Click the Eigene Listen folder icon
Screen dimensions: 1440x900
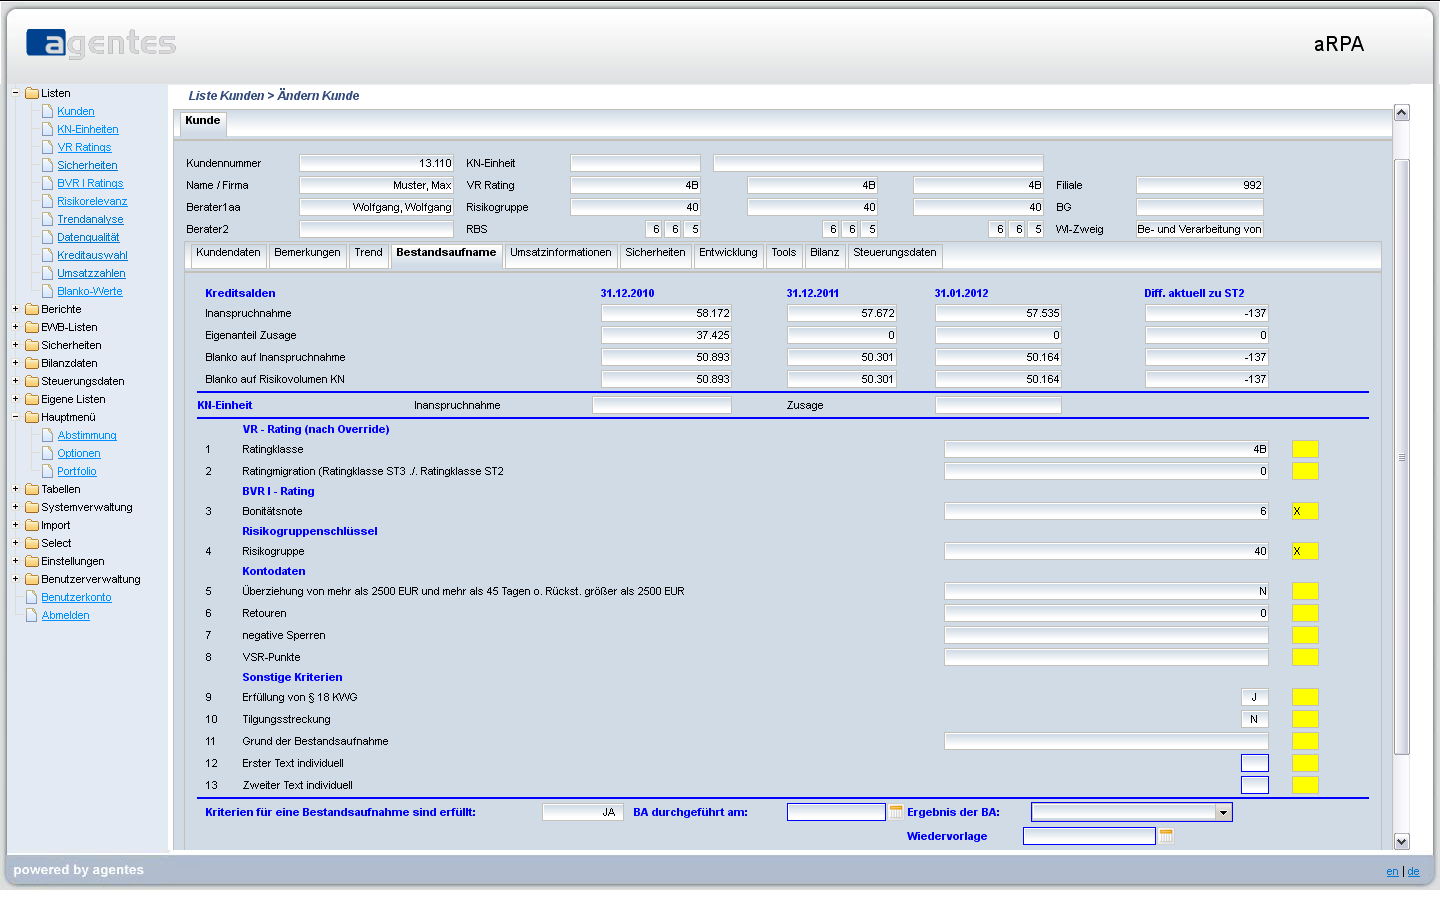(32, 399)
